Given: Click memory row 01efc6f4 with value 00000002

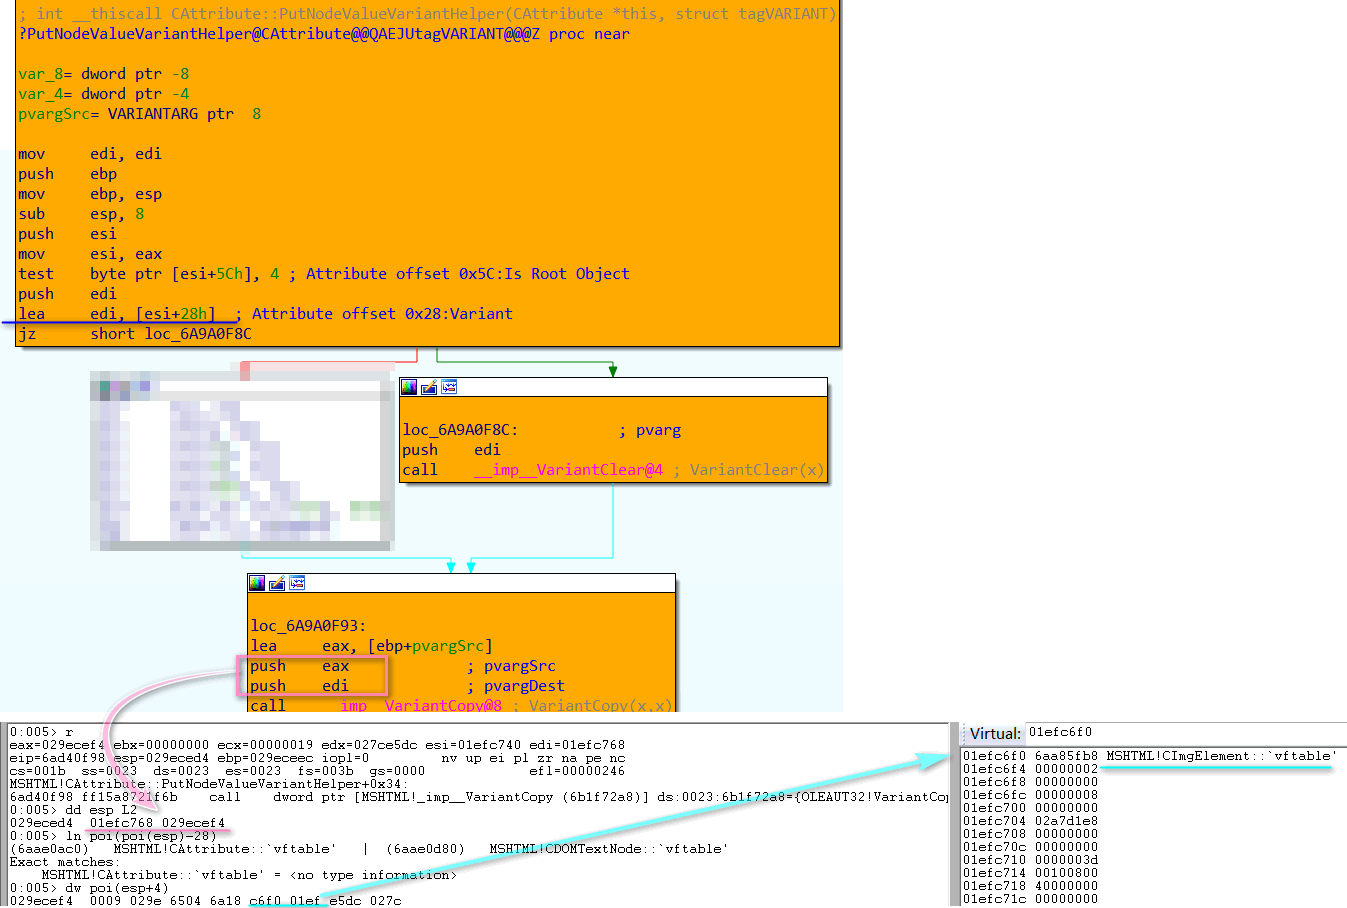Looking at the screenshot, I should click(x=1030, y=769).
